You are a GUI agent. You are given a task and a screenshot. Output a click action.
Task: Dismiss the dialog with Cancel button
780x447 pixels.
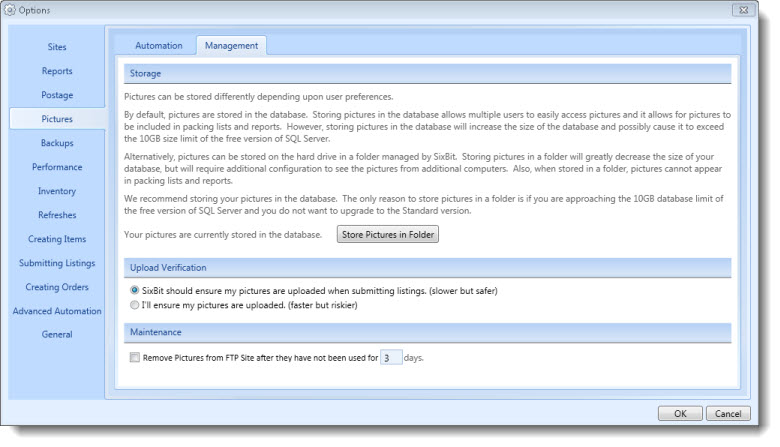coord(728,414)
